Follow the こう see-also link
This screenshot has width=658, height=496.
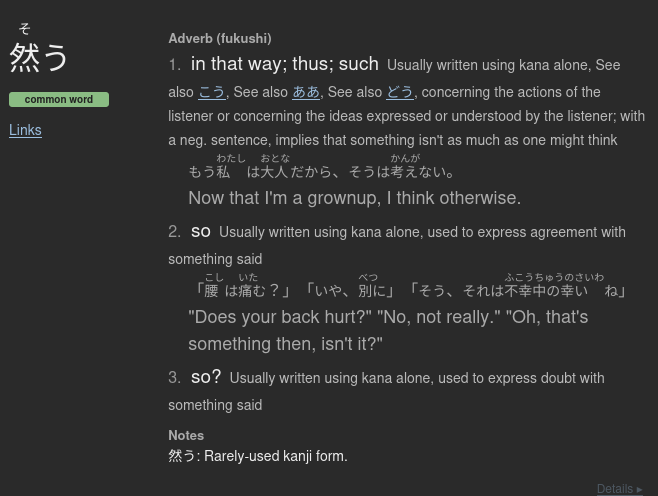click(212, 92)
